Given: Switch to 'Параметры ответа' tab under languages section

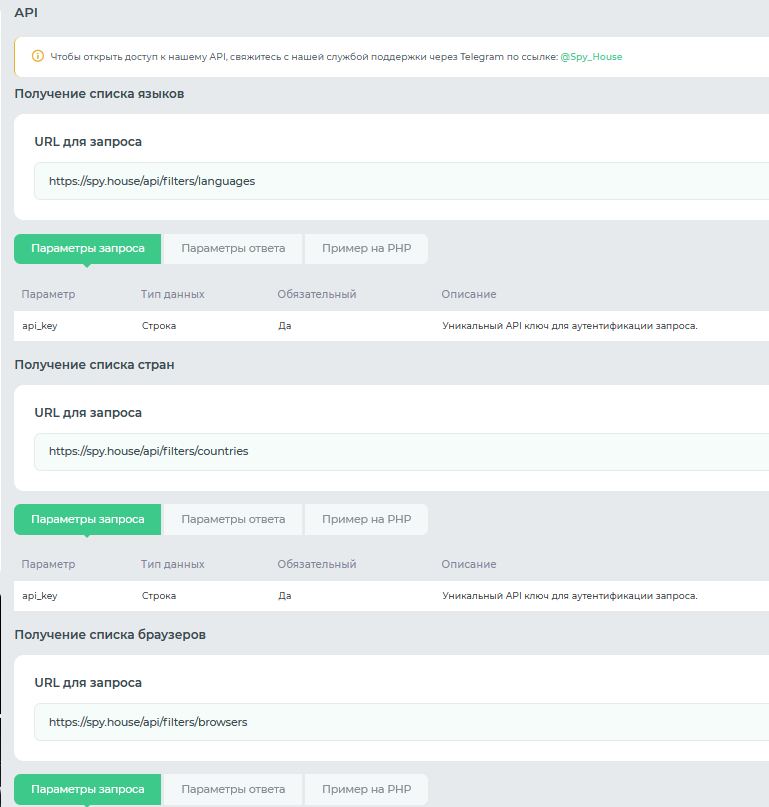Looking at the screenshot, I should click(x=233, y=249).
